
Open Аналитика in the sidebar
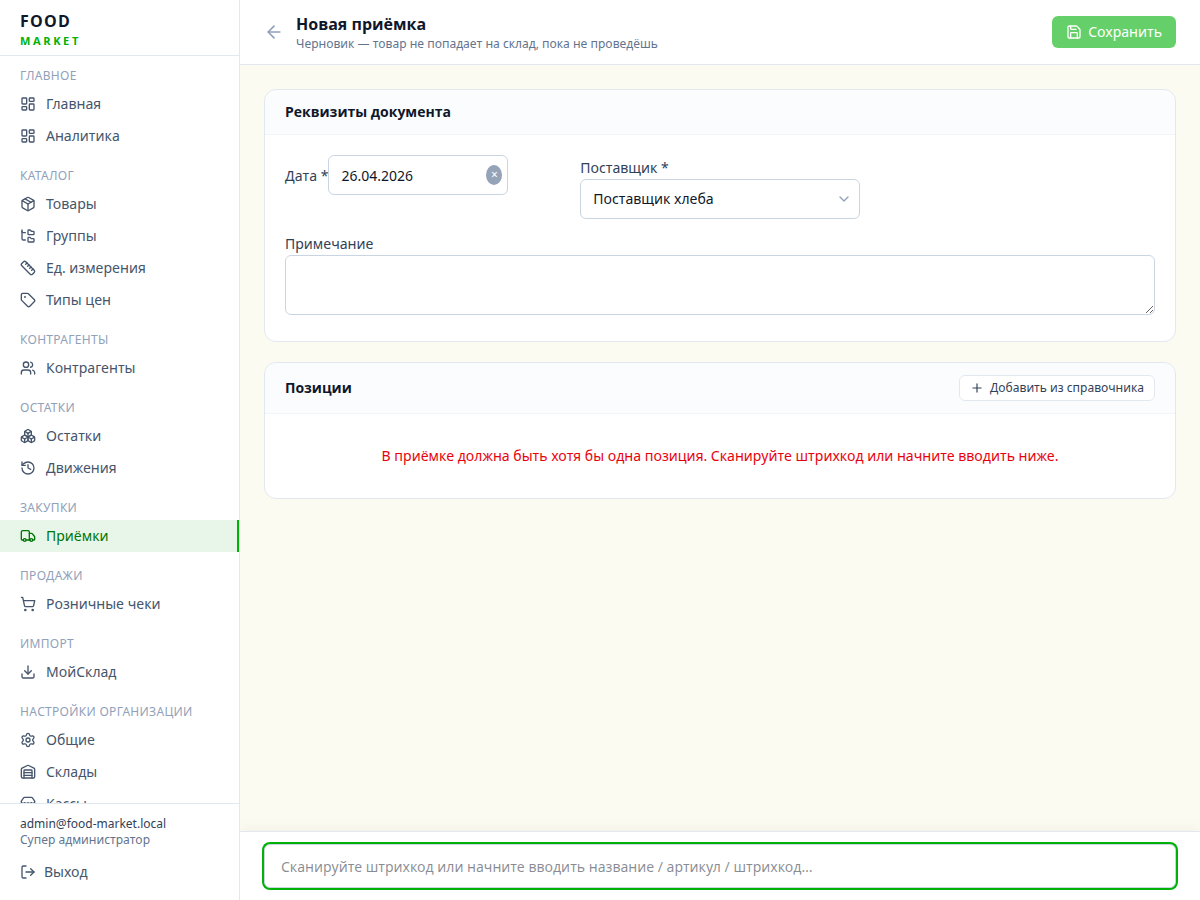[82, 136]
